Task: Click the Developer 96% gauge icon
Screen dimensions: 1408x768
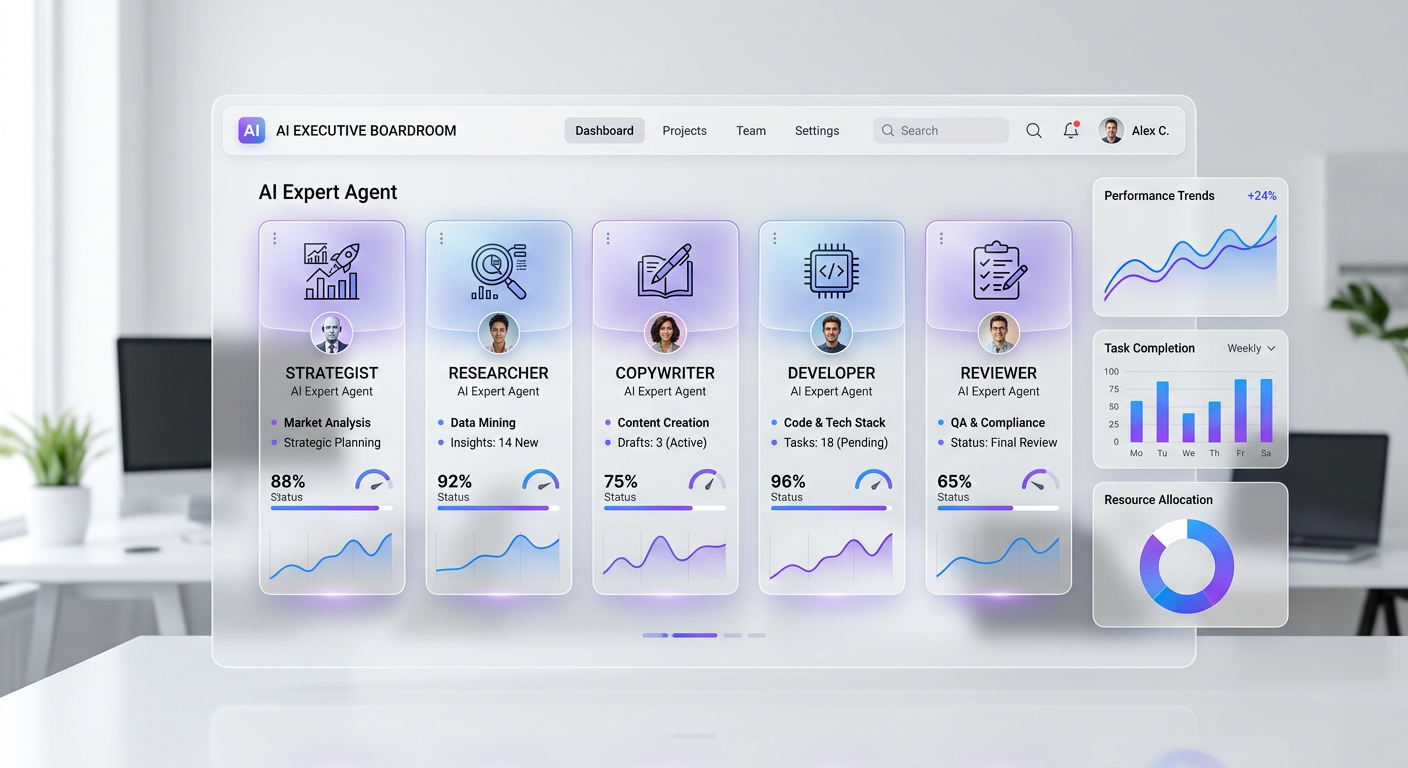Action: (873, 480)
